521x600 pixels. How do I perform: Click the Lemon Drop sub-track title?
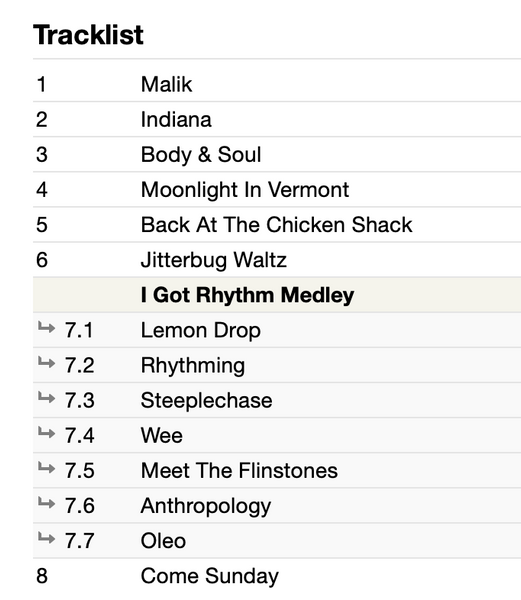(x=201, y=331)
